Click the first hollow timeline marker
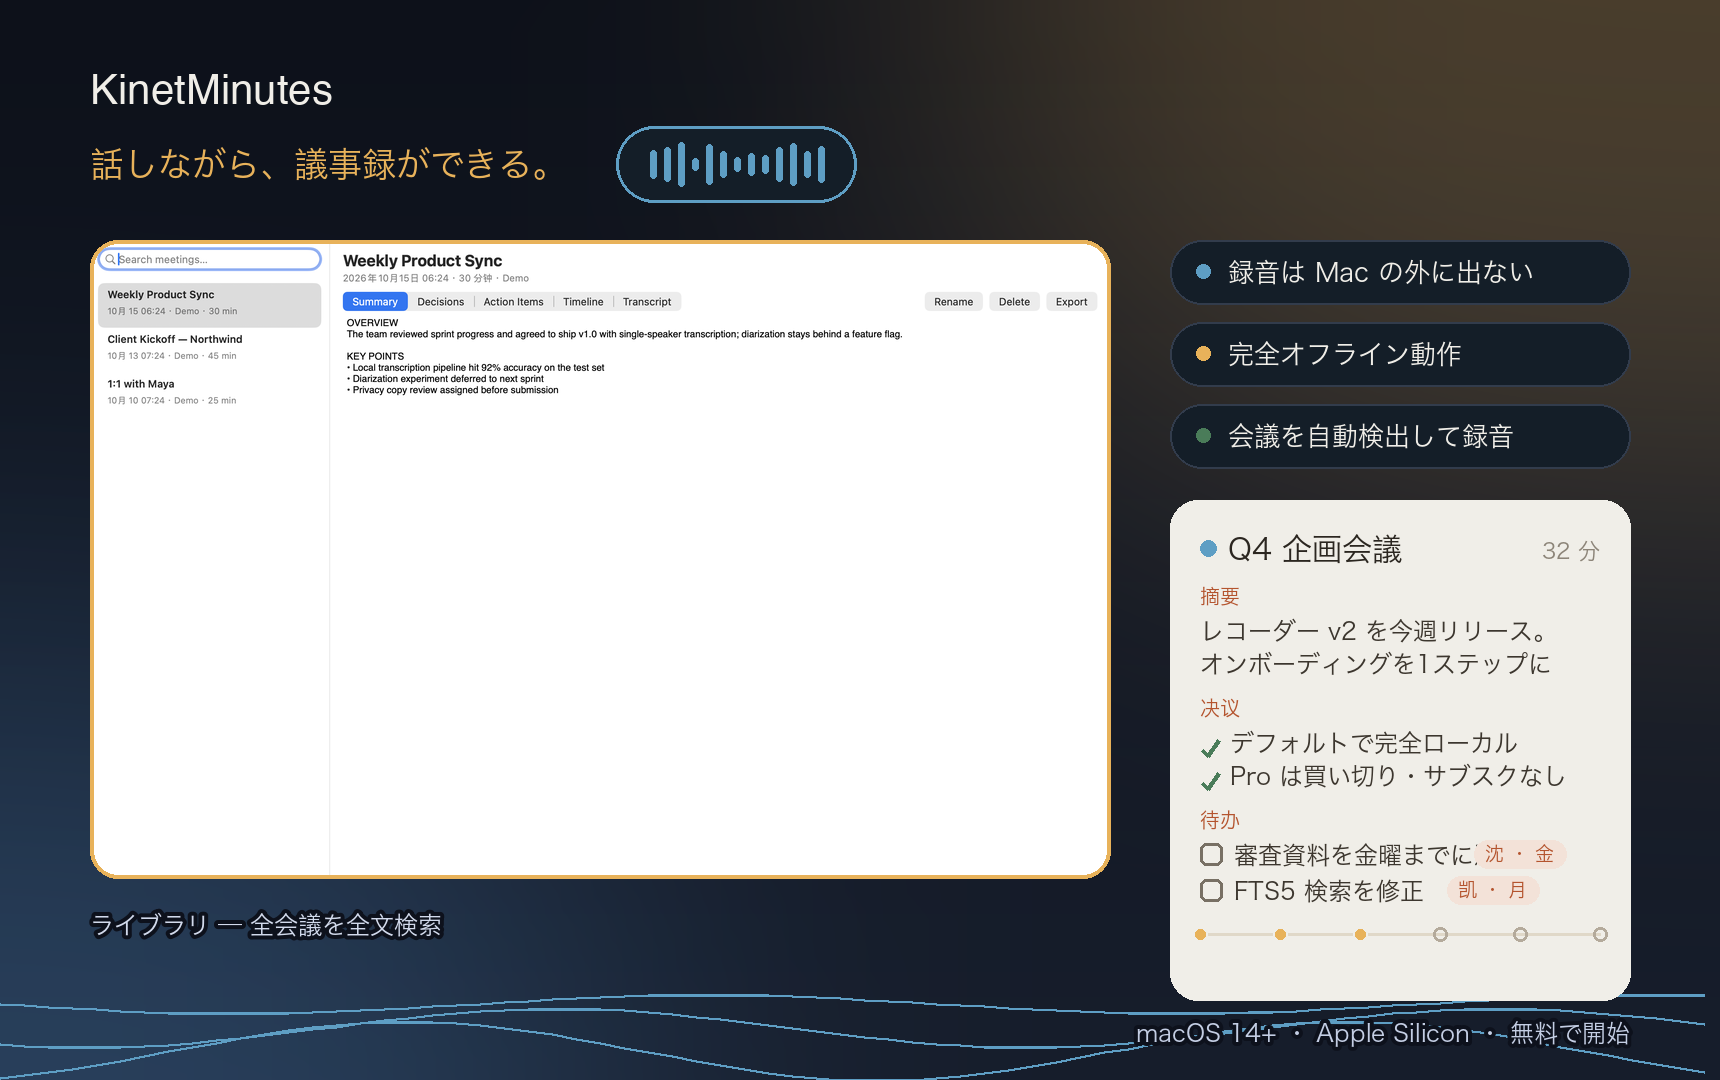 [x=1440, y=934]
